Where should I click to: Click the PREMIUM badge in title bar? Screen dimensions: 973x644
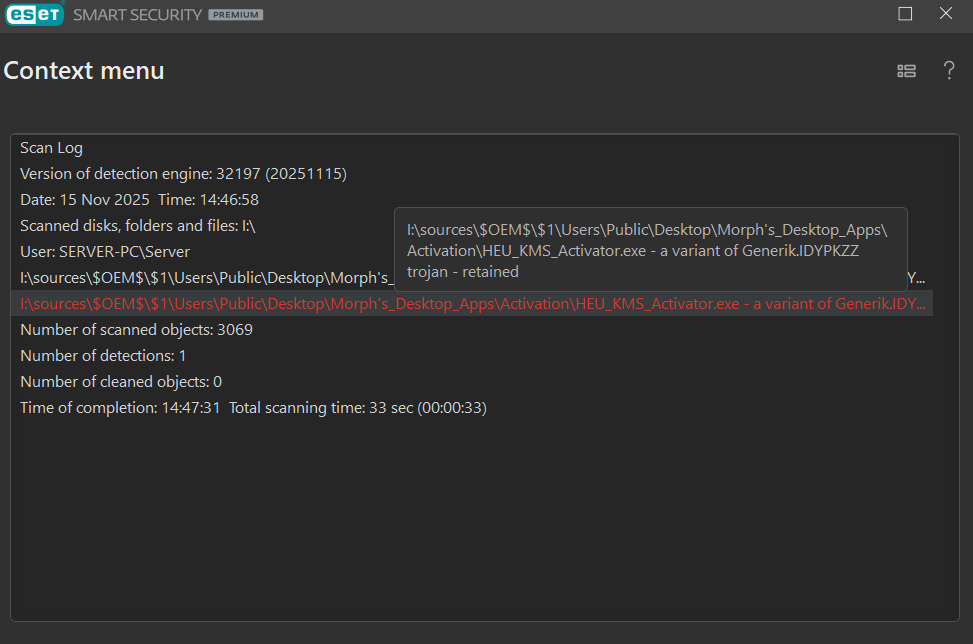tap(235, 15)
